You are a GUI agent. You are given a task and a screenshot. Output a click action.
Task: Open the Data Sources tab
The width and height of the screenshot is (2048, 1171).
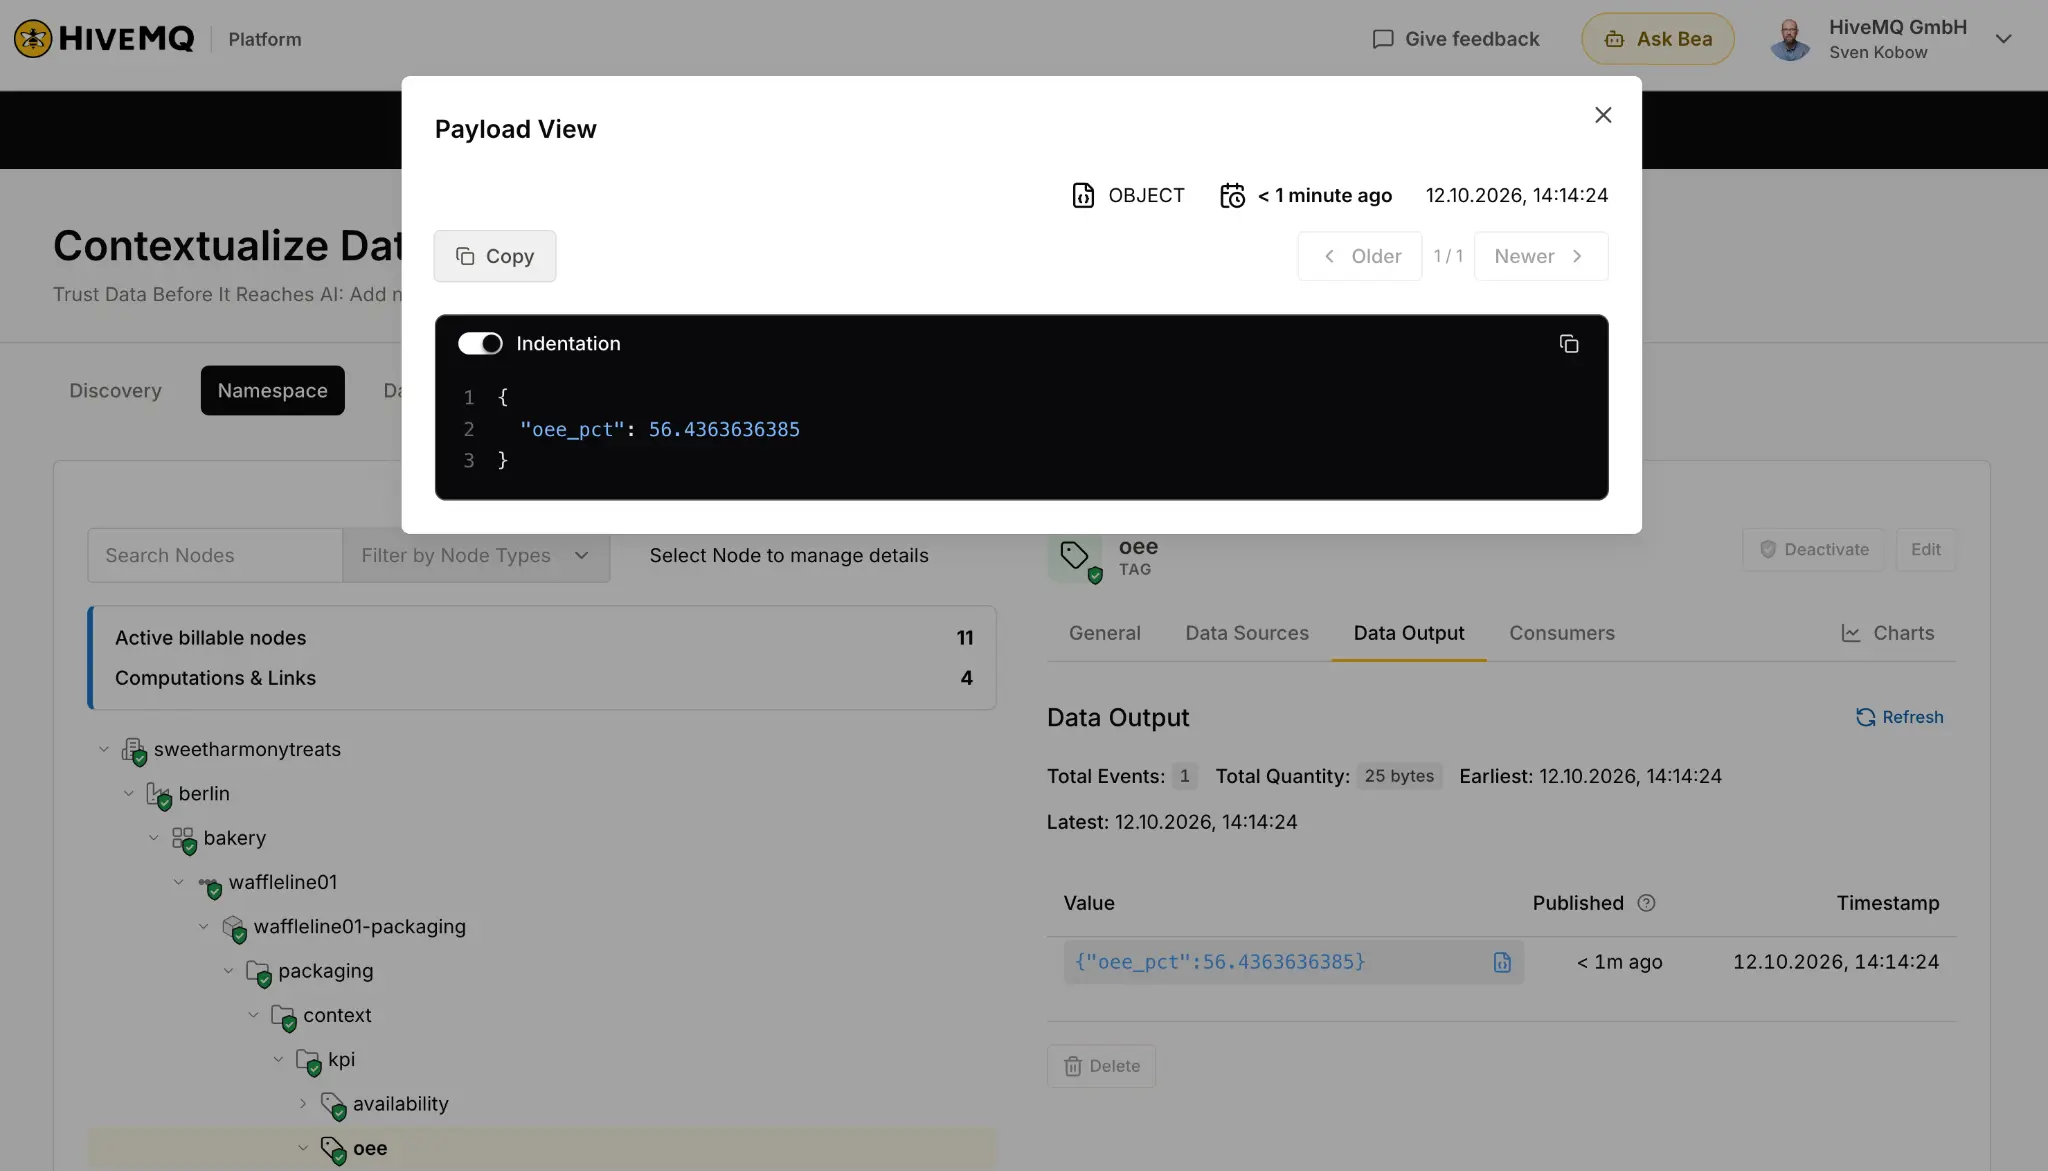(x=1247, y=633)
